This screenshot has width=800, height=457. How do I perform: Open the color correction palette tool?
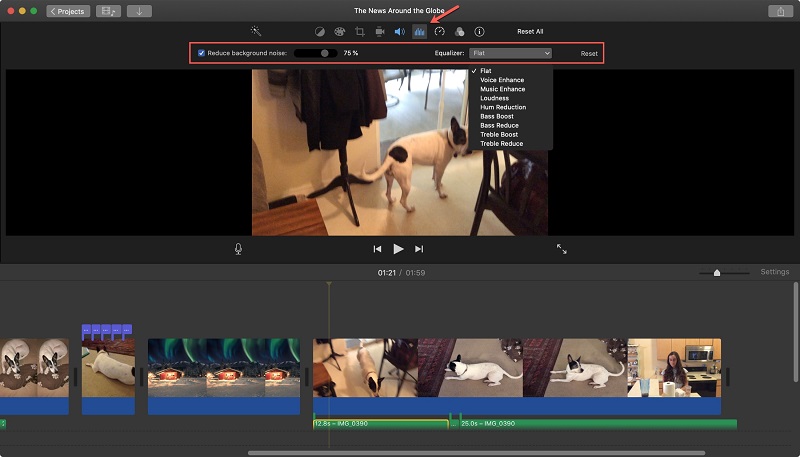[340, 32]
